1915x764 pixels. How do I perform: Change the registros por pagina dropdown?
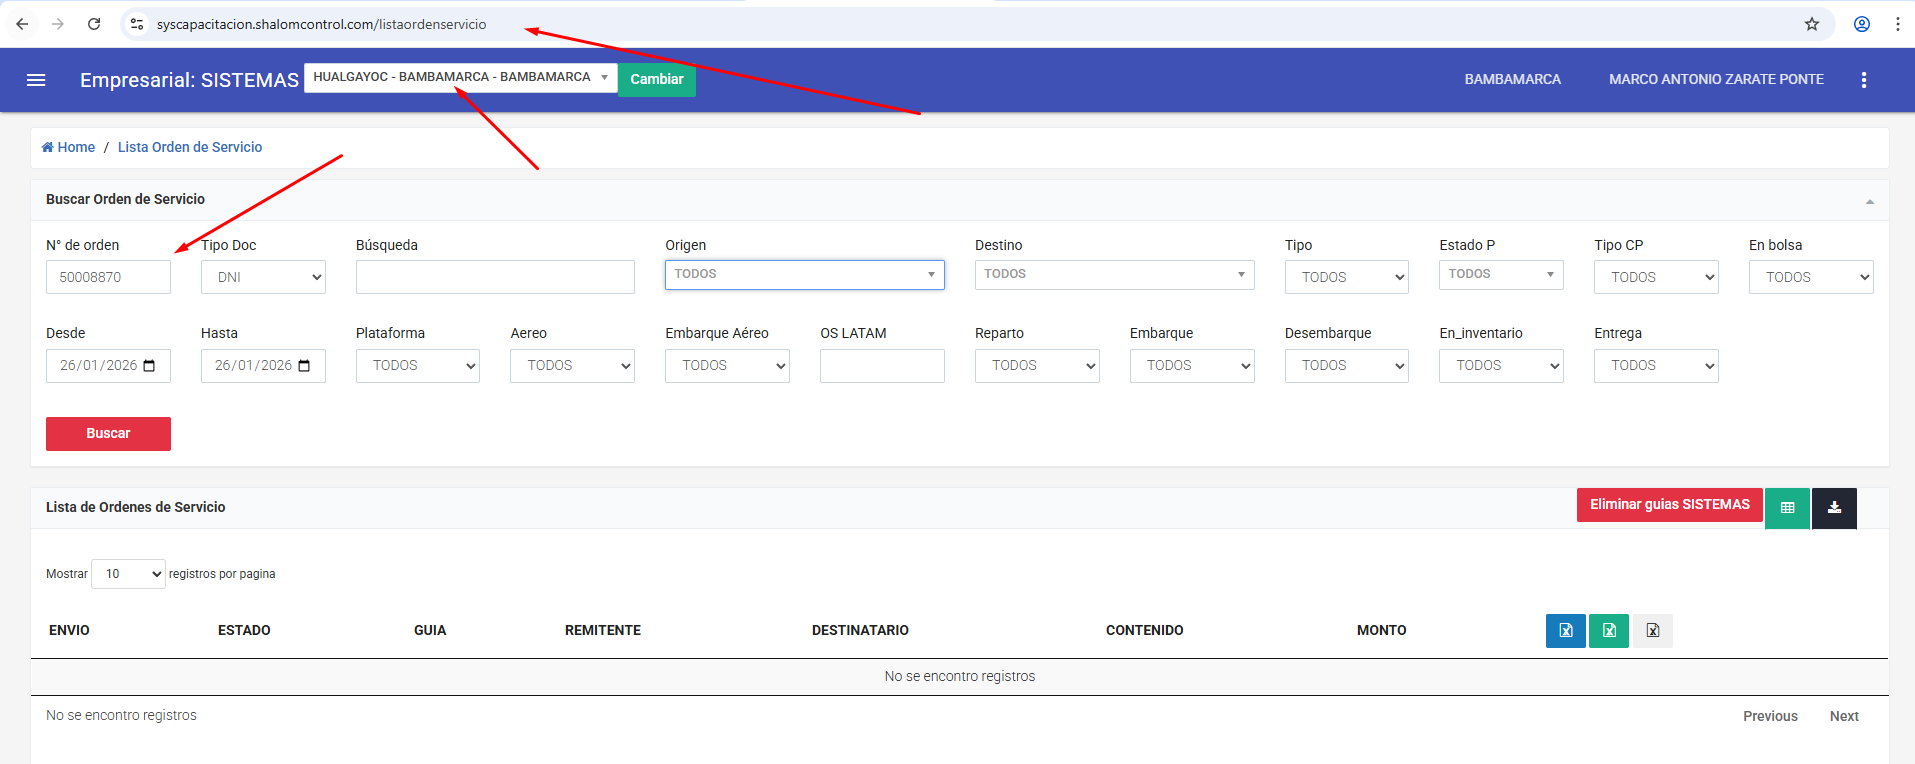pos(128,574)
